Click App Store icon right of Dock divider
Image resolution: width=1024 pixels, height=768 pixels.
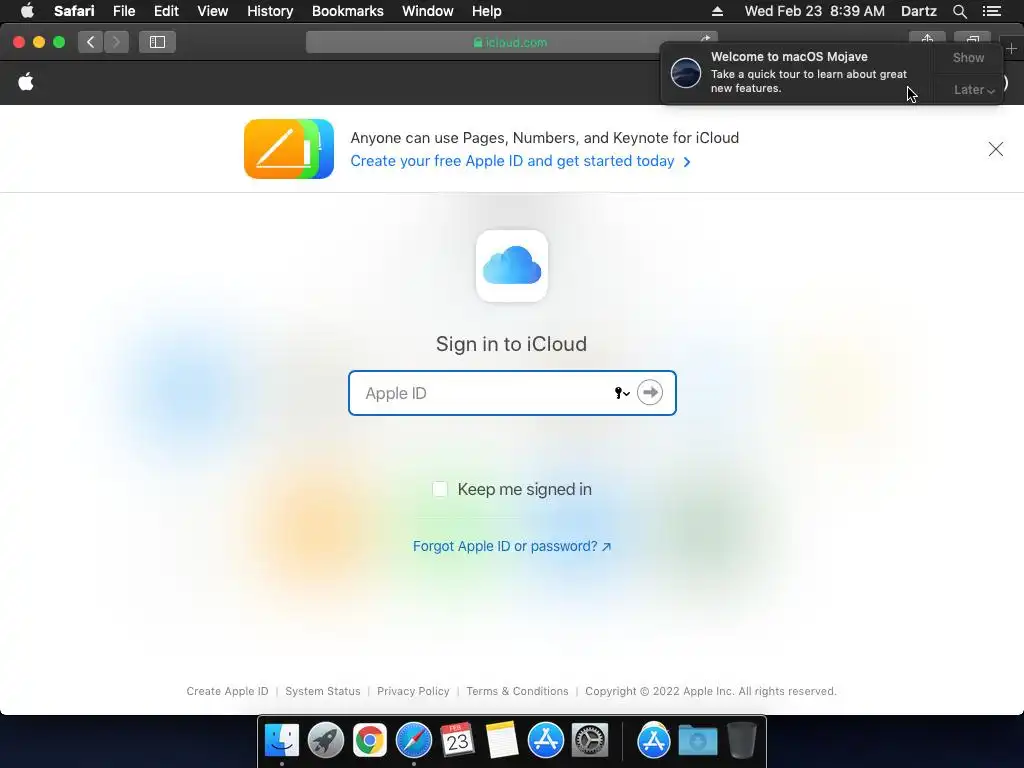pyautogui.click(x=654, y=741)
